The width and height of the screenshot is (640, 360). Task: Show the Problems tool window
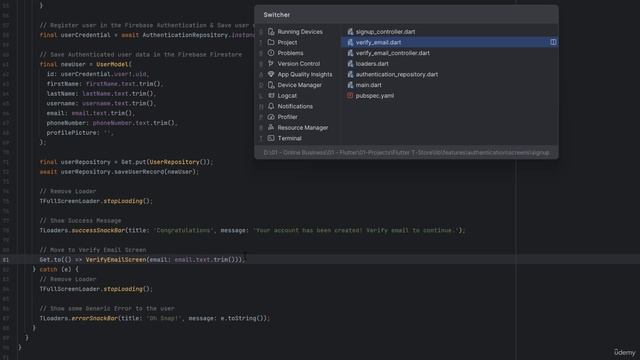290,53
